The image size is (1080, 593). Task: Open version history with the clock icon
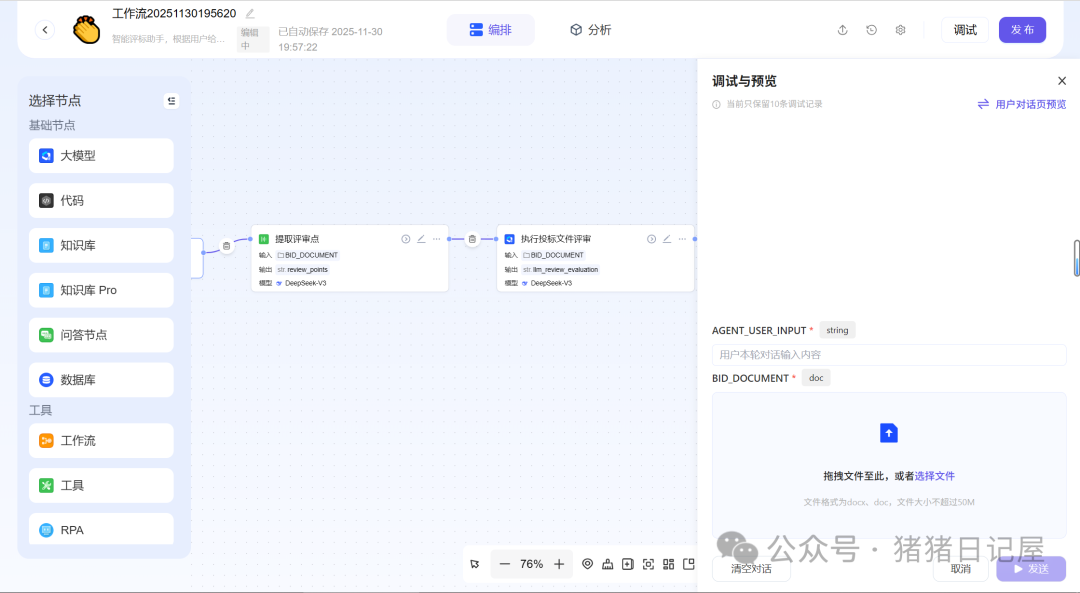pos(870,30)
